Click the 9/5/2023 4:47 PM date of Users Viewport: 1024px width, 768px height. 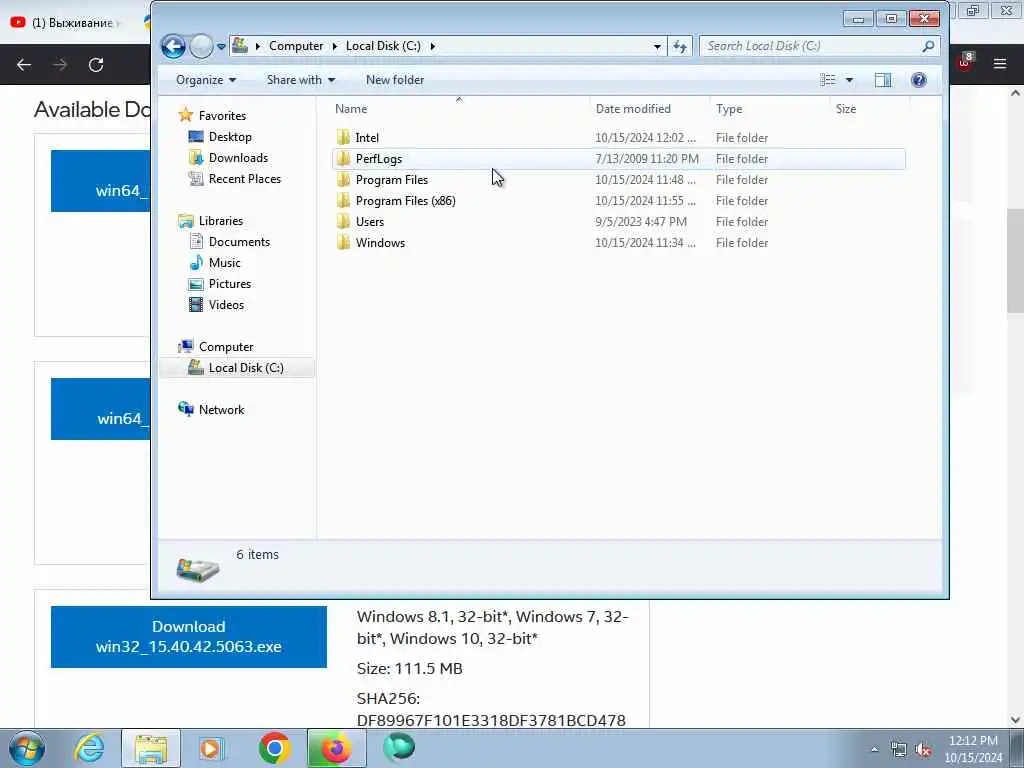pyautogui.click(x=641, y=221)
